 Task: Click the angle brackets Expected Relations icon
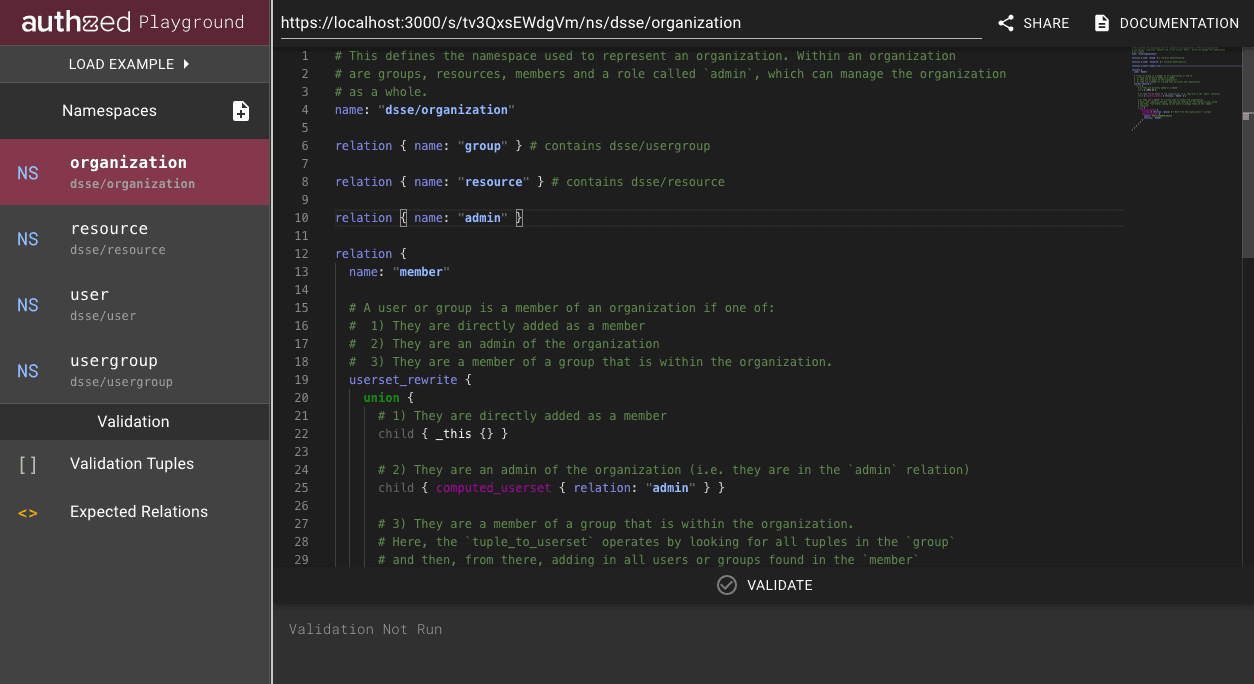coord(28,512)
